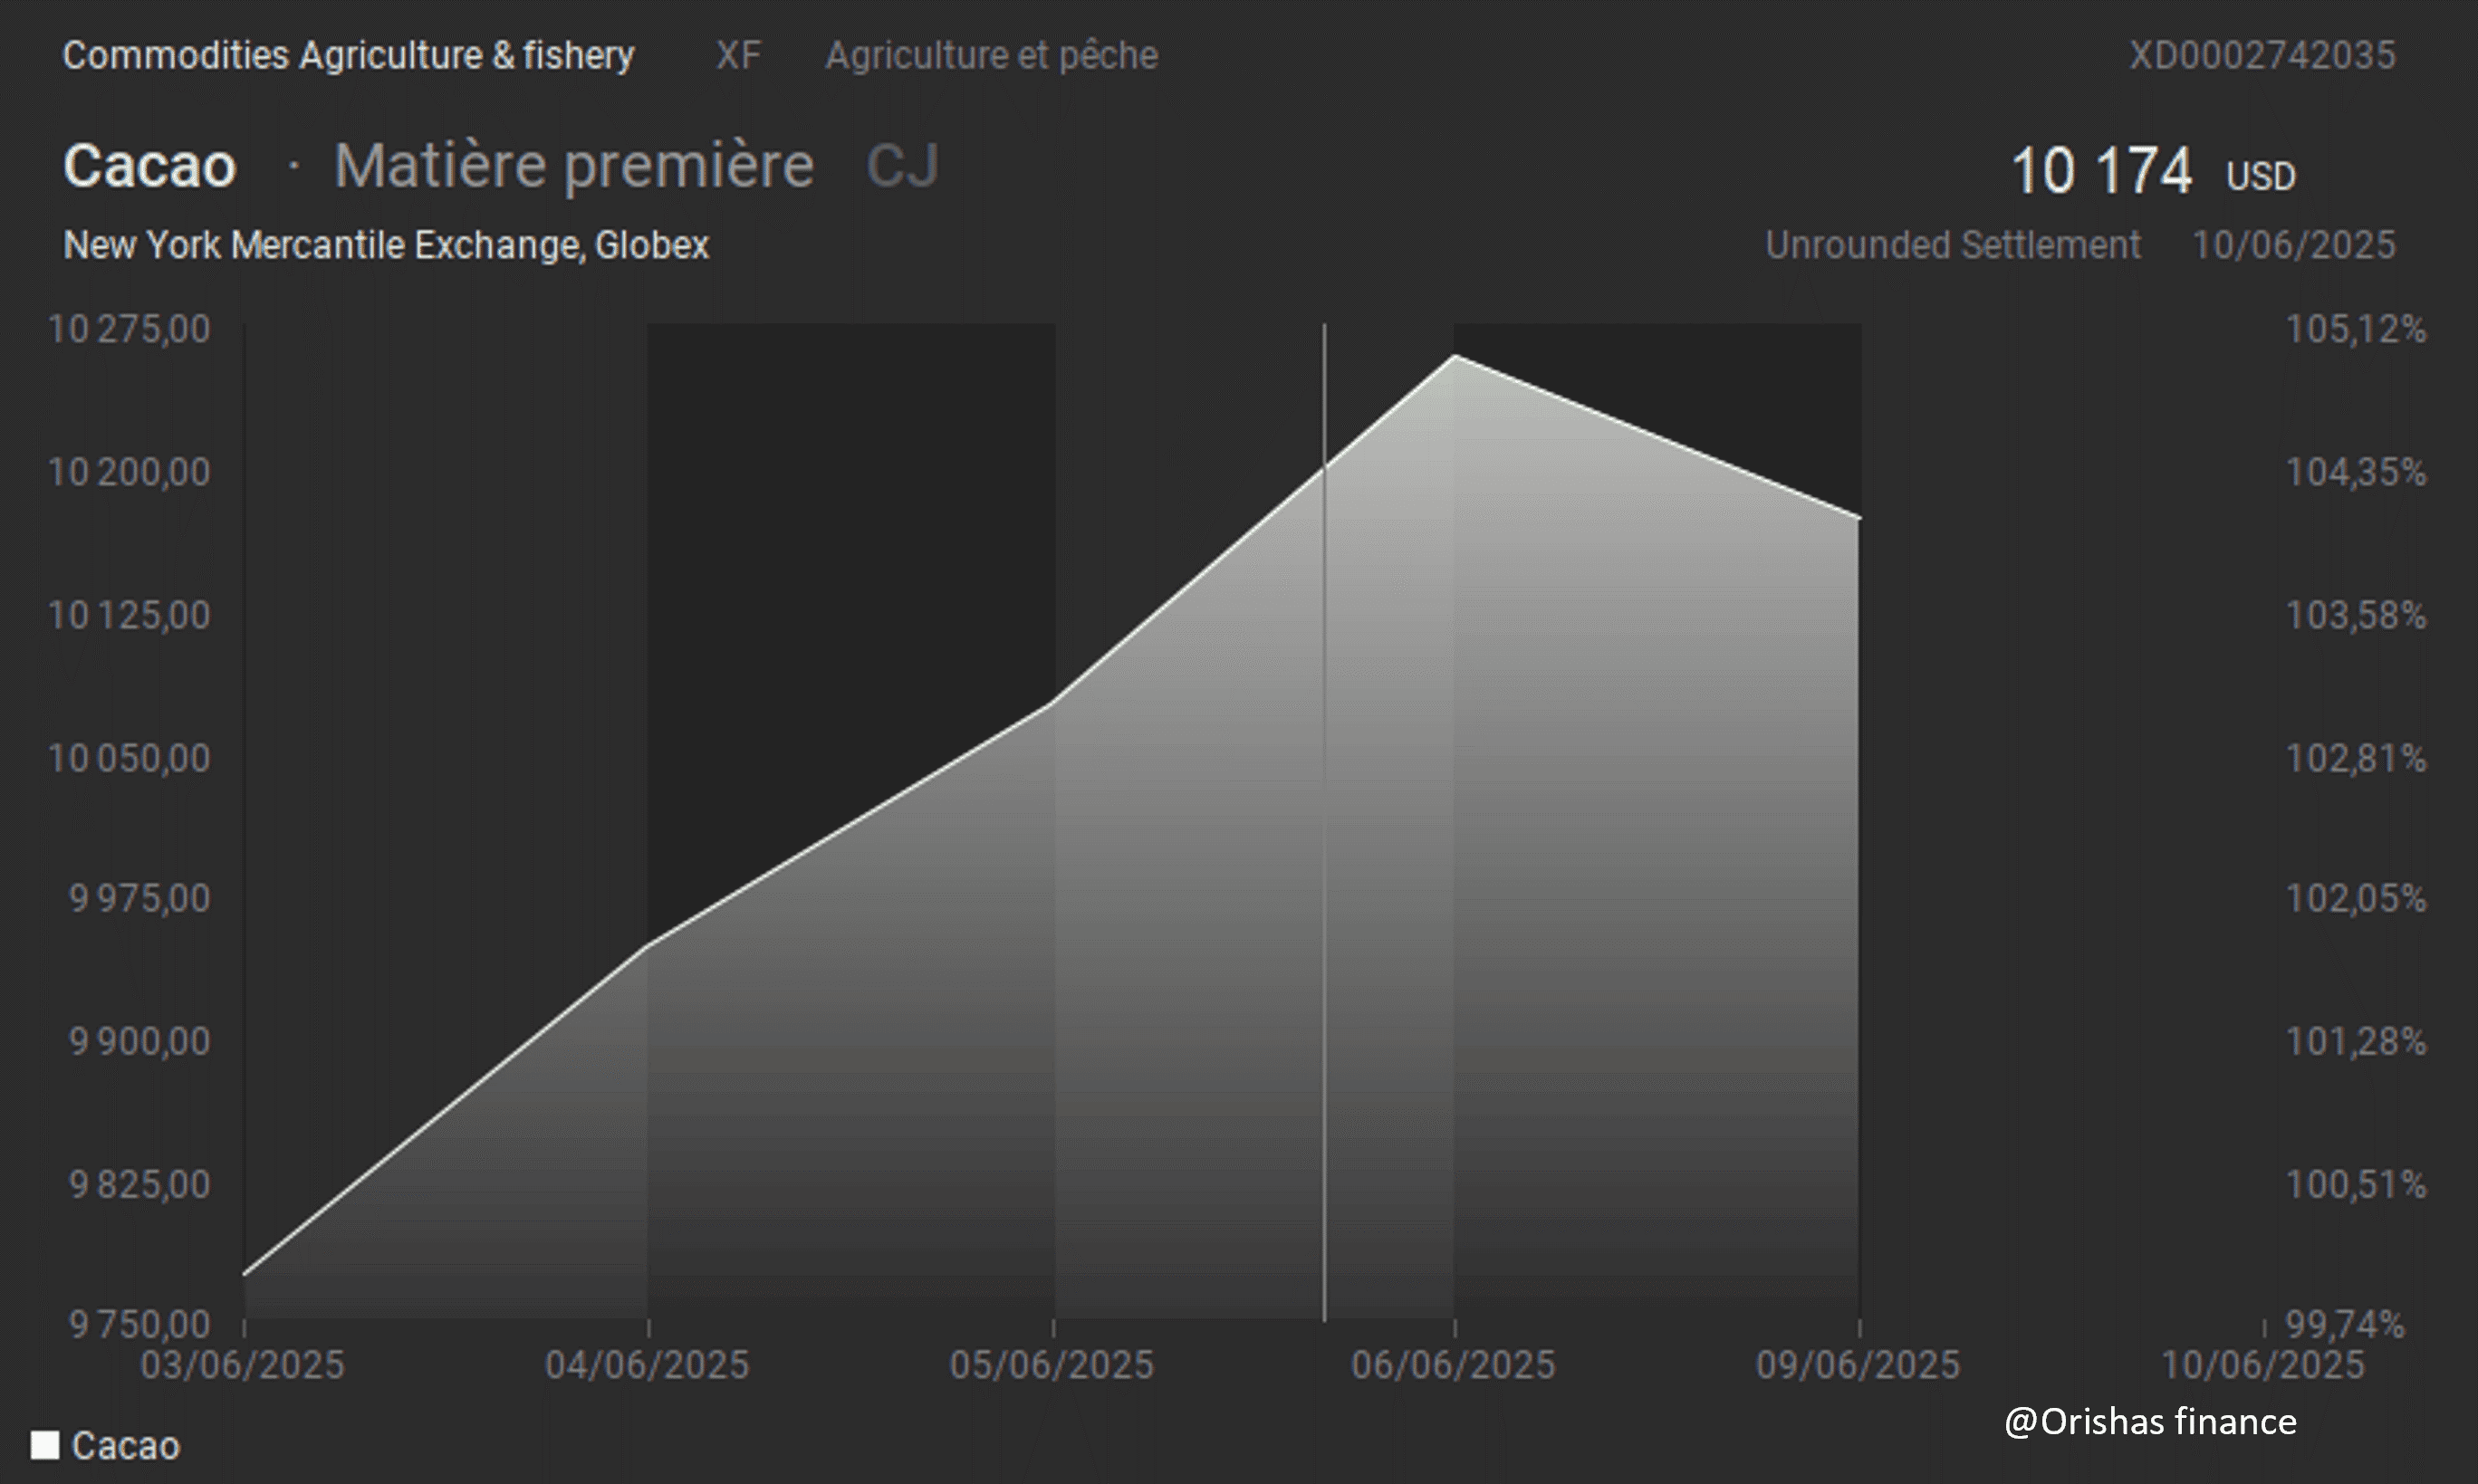The width and height of the screenshot is (2478, 1484).
Task: Click y-axis label '10 050,00'
Action: [x=129, y=758]
